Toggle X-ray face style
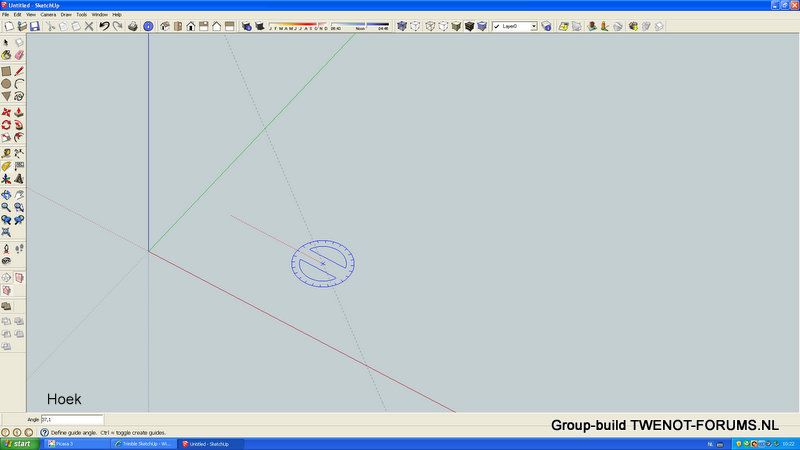This screenshot has height=450, width=800. coord(402,26)
